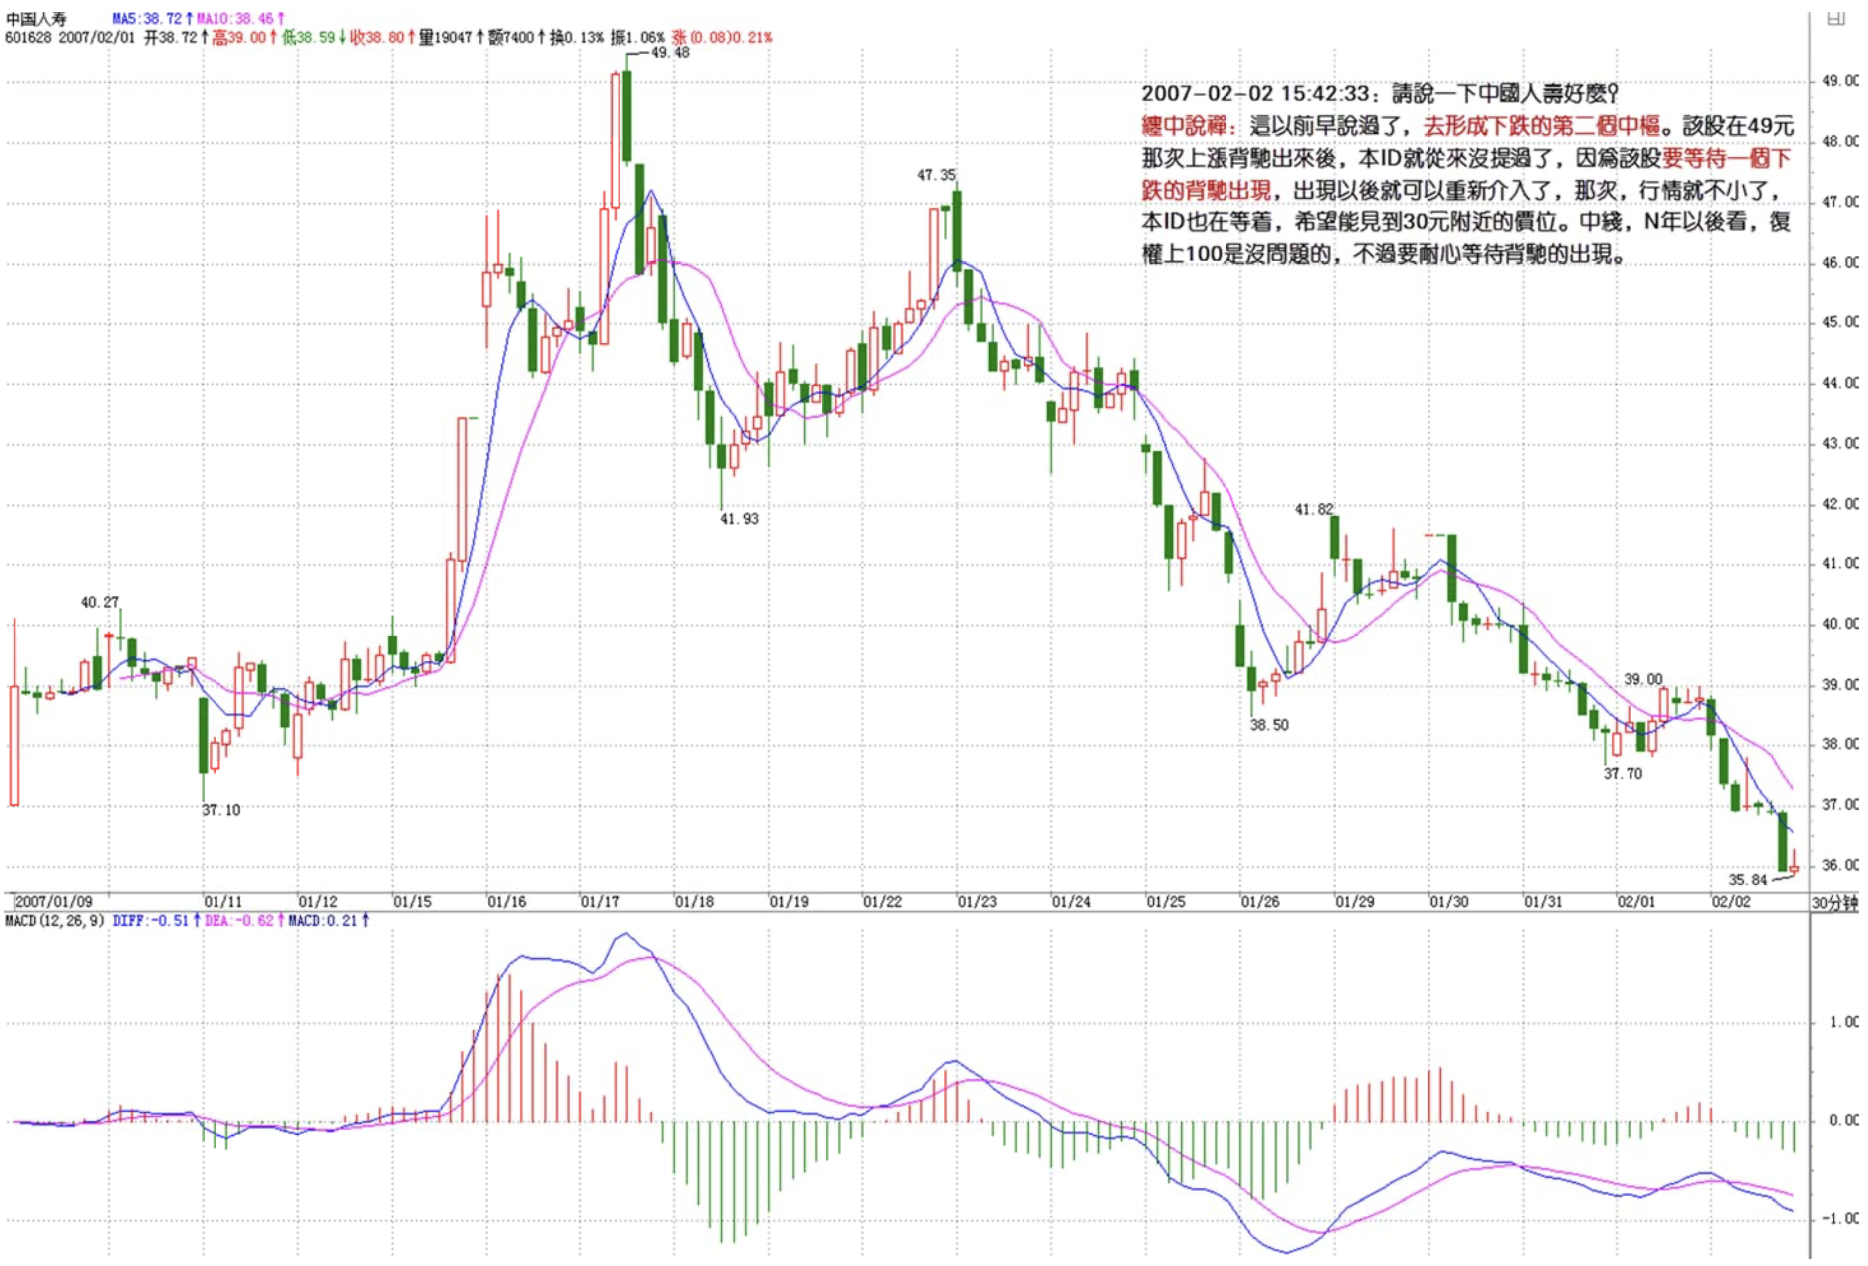Image resolution: width=1868 pixels, height=1266 pixels.
Task: Click the 35.84 low price marker
Action: (1747, 880)
